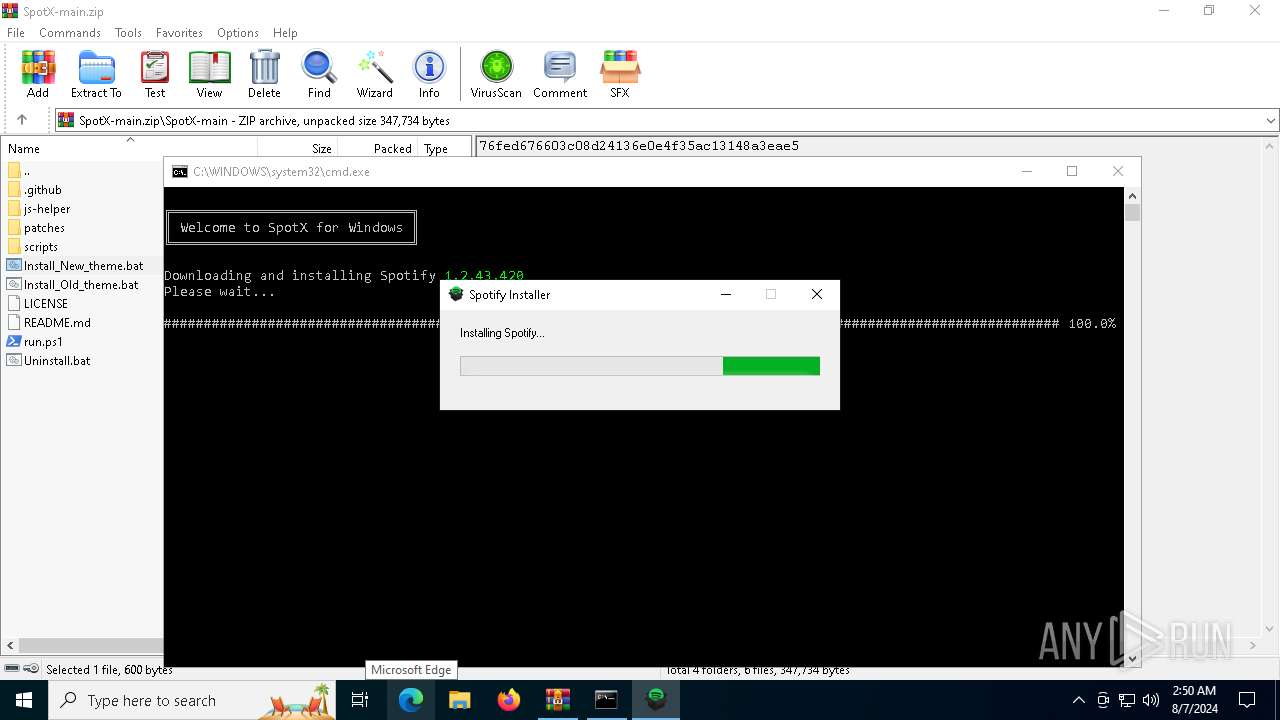
Task: Click the Extract To toolbar icon
Action: click(96, 75)
